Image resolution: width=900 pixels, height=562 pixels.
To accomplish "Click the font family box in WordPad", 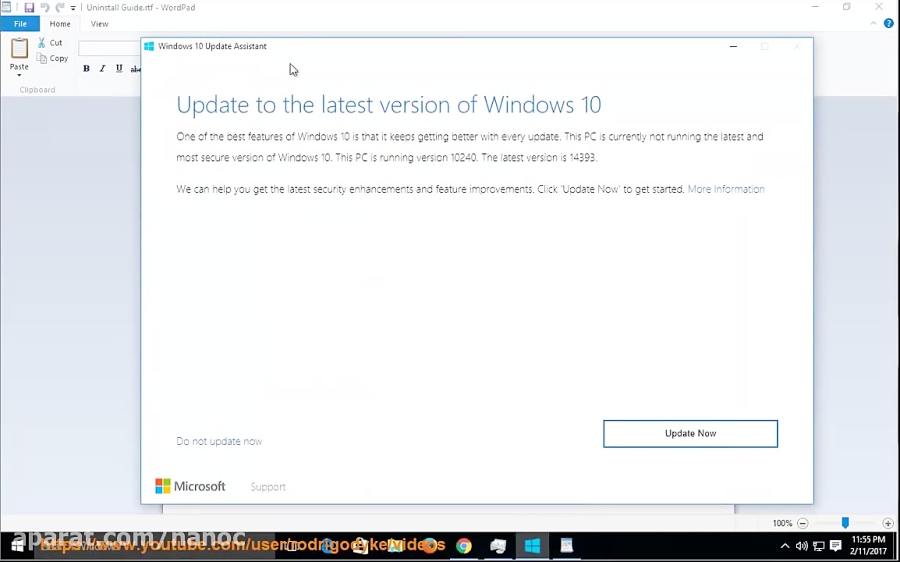I will click(109, 48).
